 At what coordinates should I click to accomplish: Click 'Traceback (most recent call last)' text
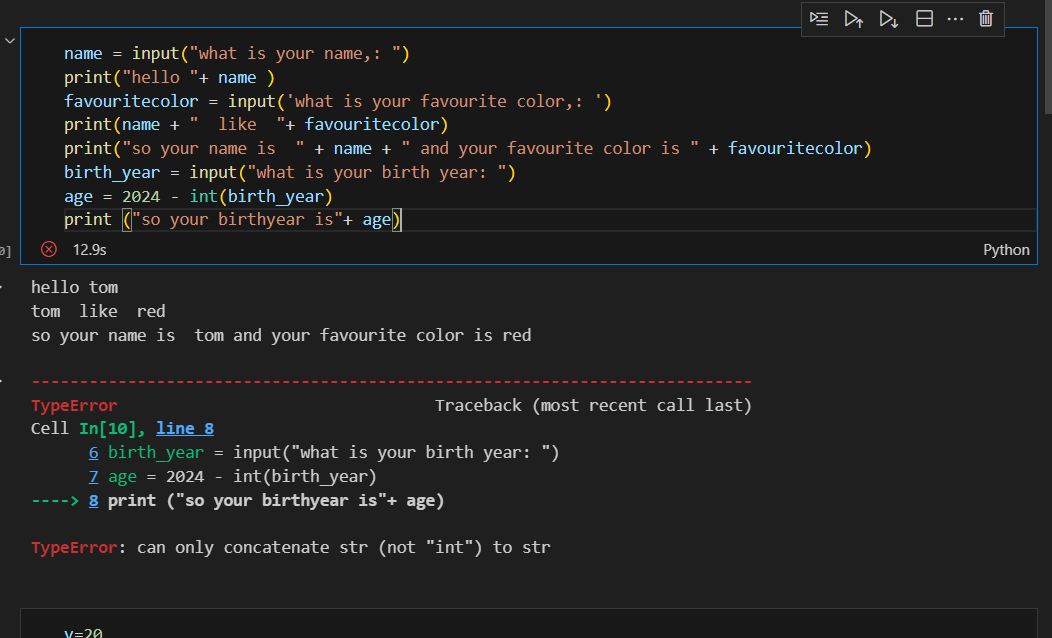pyautogui.click(x=593, y=405)
